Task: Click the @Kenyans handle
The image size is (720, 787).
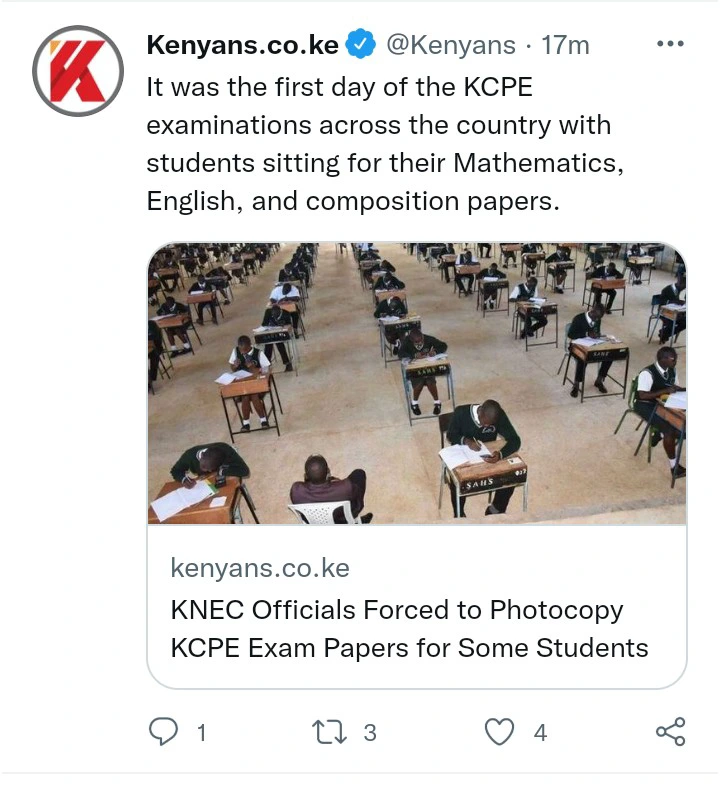Action: coord(451,45)
